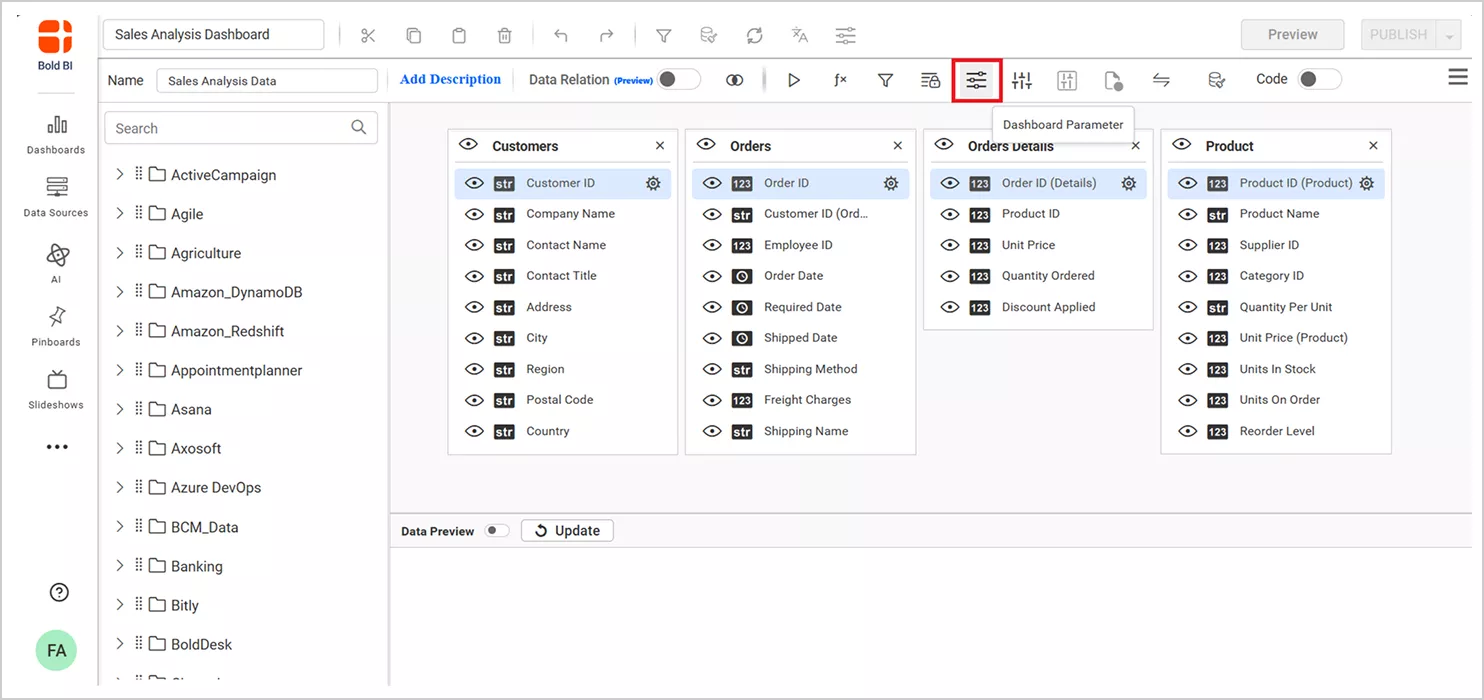The image size is (1484, 700).
Task: Close the Customers table
Action: [660, 146]
